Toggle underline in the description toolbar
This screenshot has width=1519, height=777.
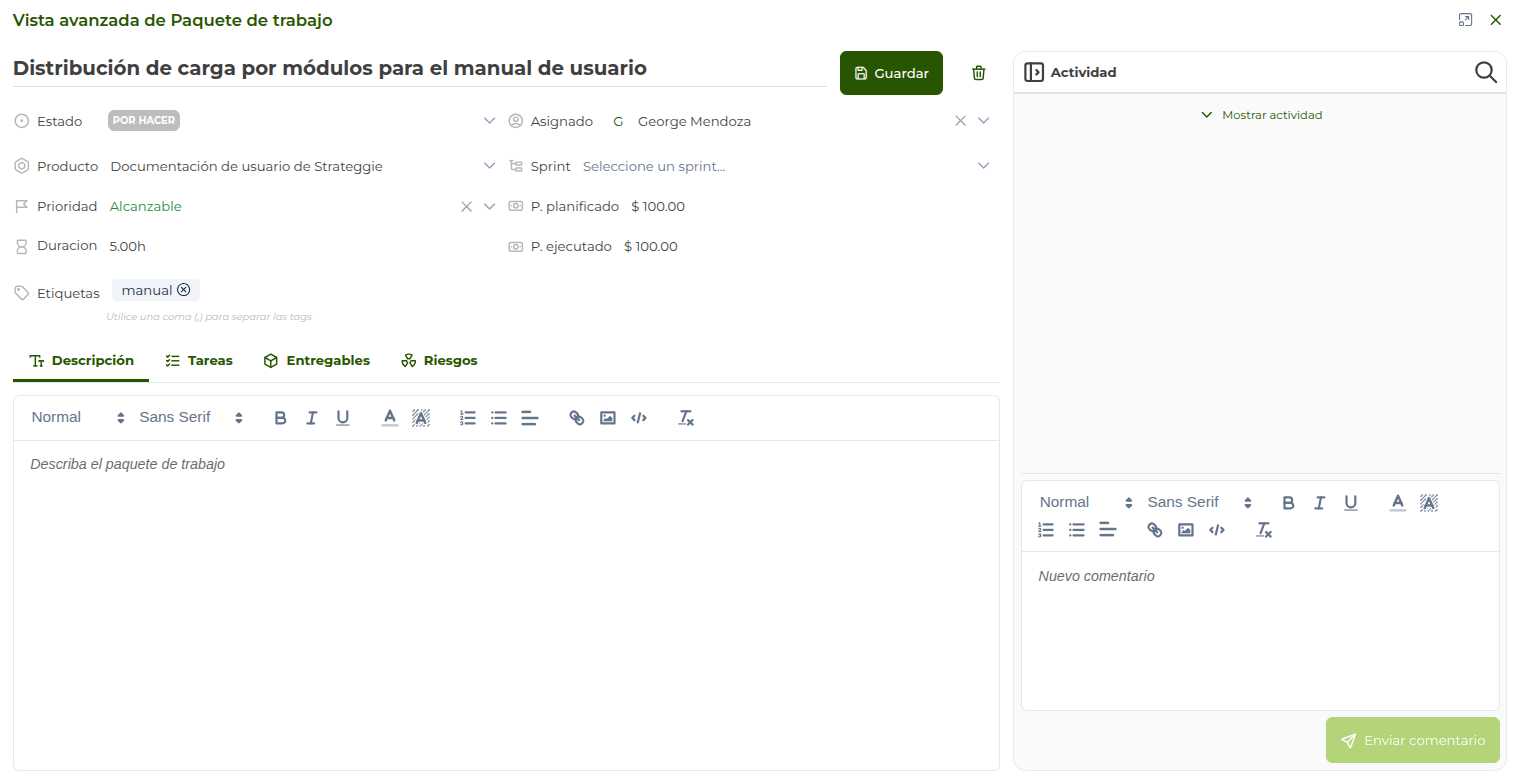pos(342,418)
